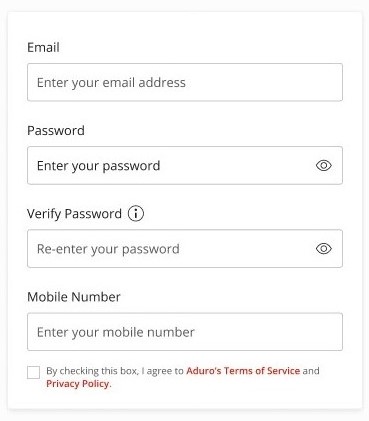
Task: Click the Mobile Number label
Action: pos(74,297)
